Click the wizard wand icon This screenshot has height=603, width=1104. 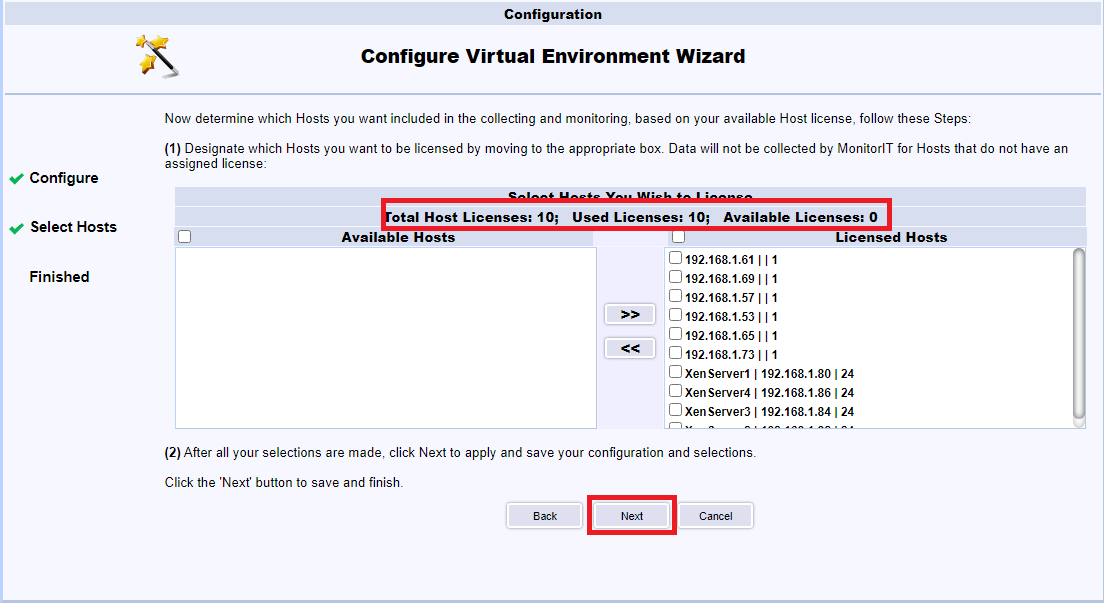pyautogui.click(x=157, y=55)
